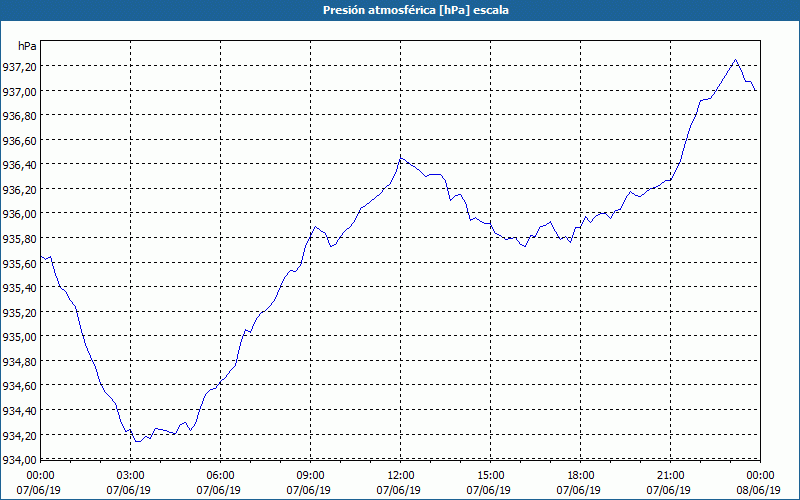The image size is (800, 500).
Task: Select the "15:00" time label
Action: tap(490, 476)
